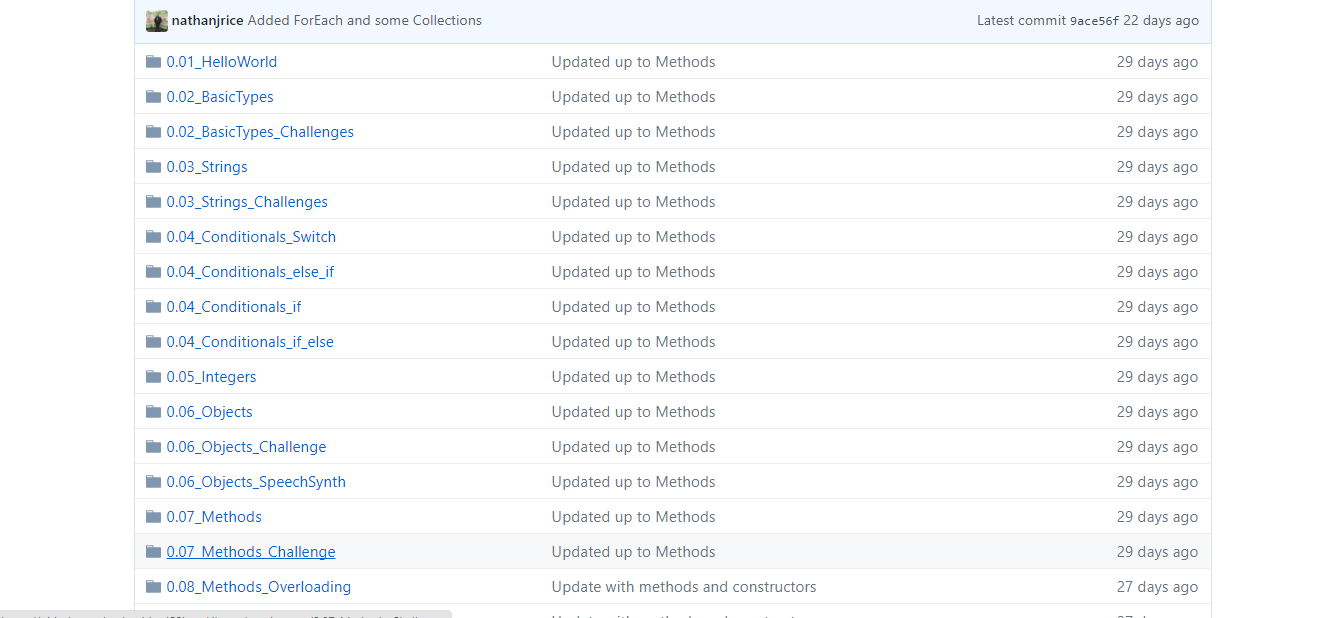
Task: Navigate into 0.04_Conditionals_else_if folder
Action: (x=250, y=272)
